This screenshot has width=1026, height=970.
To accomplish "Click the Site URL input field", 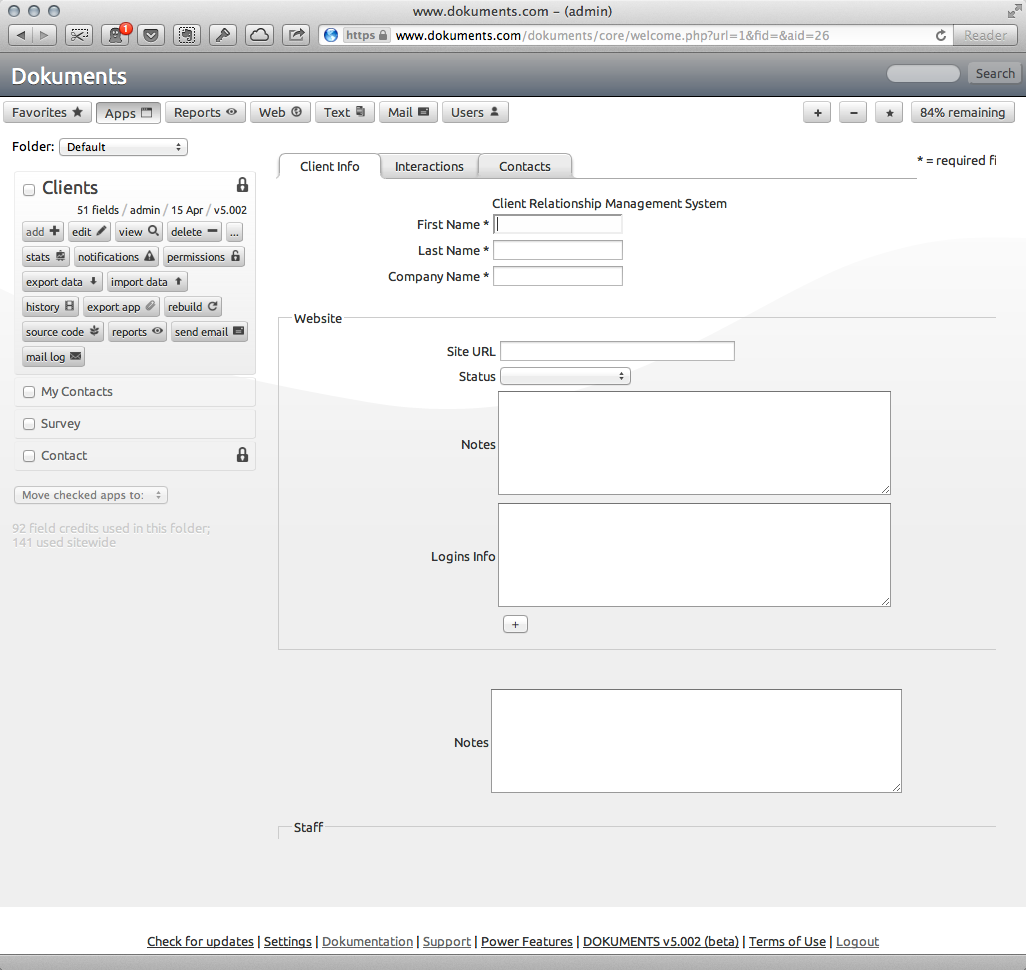I will pos(618,351).
